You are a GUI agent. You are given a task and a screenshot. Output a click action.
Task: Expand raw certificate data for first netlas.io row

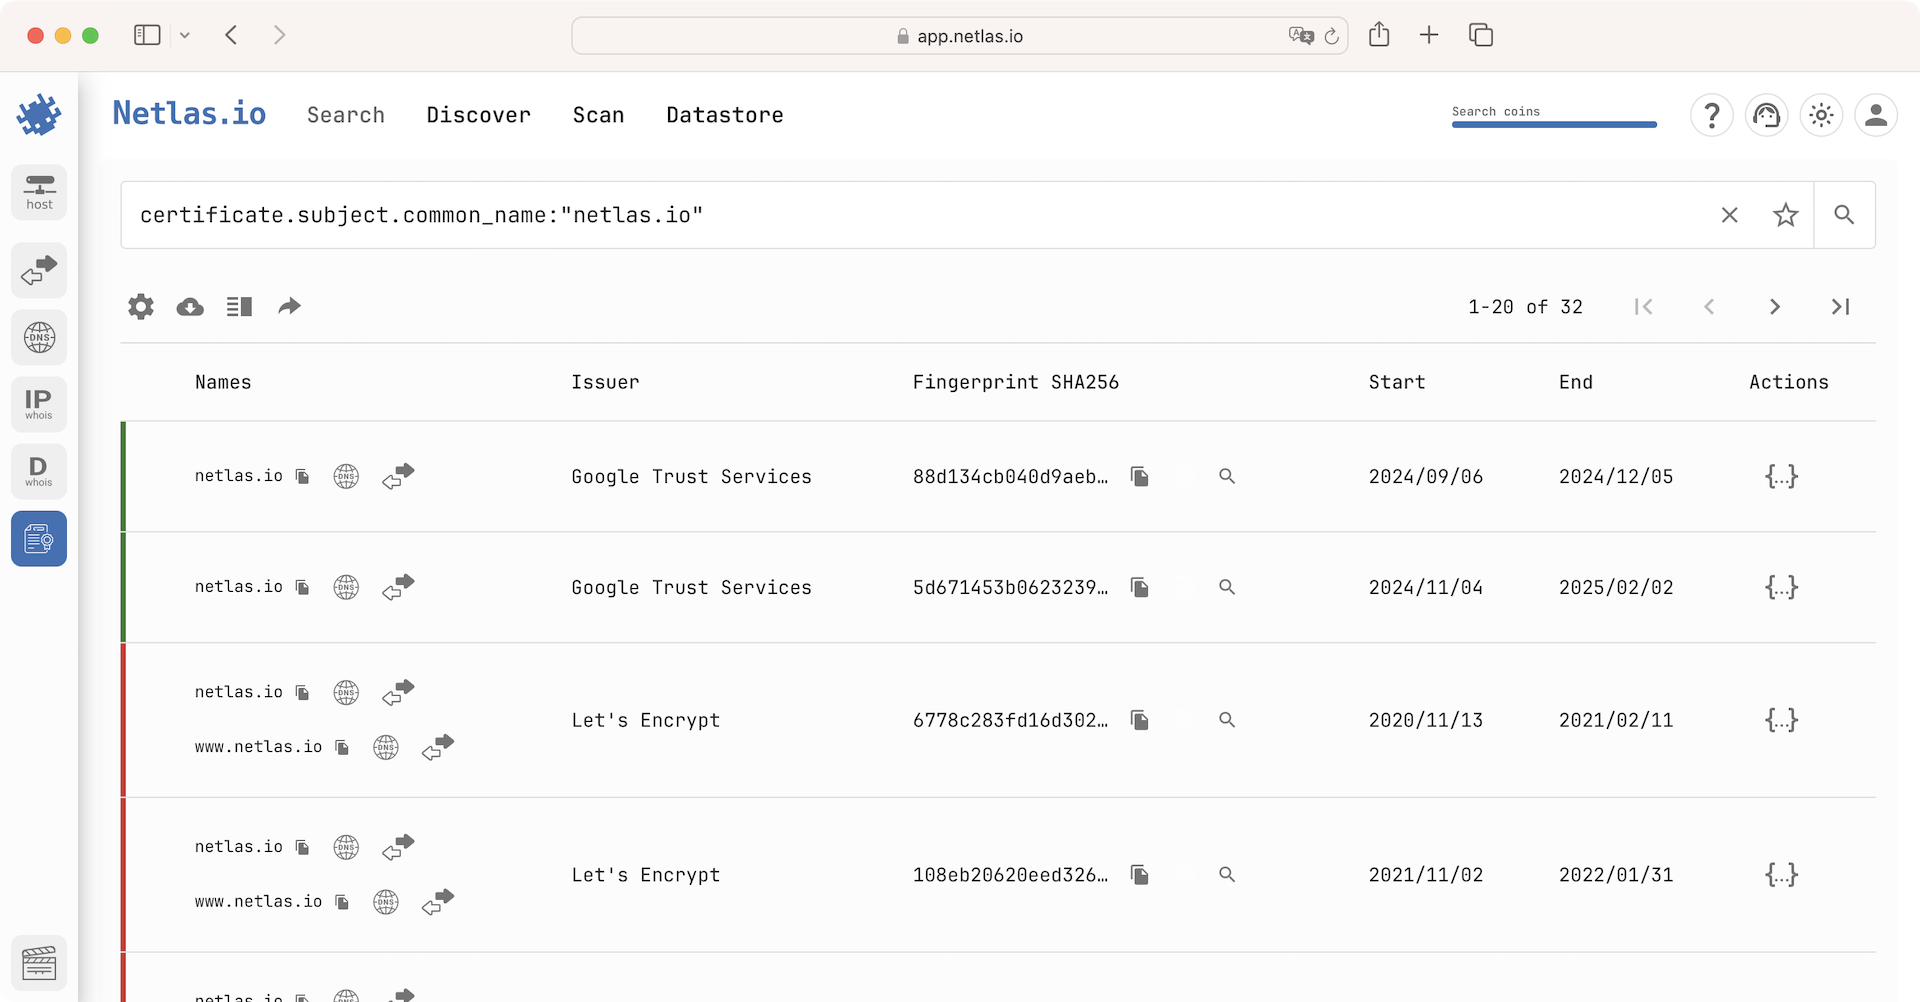tap(1781, 476)
